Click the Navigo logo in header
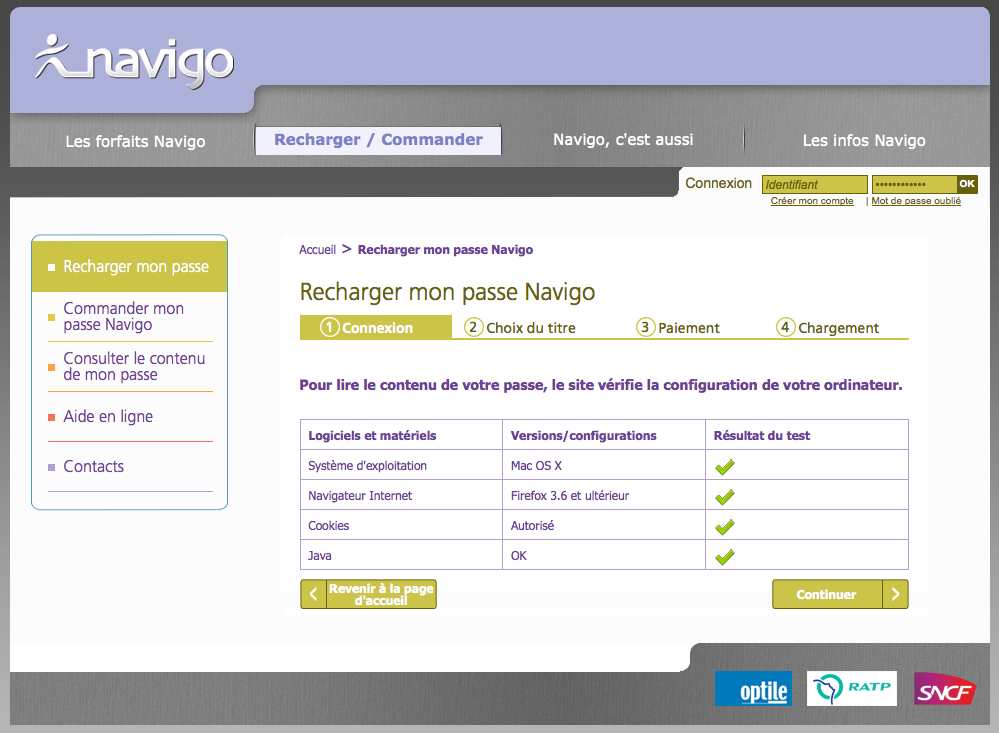The width and height of the screenshot is (999, 733). point(134,61)
